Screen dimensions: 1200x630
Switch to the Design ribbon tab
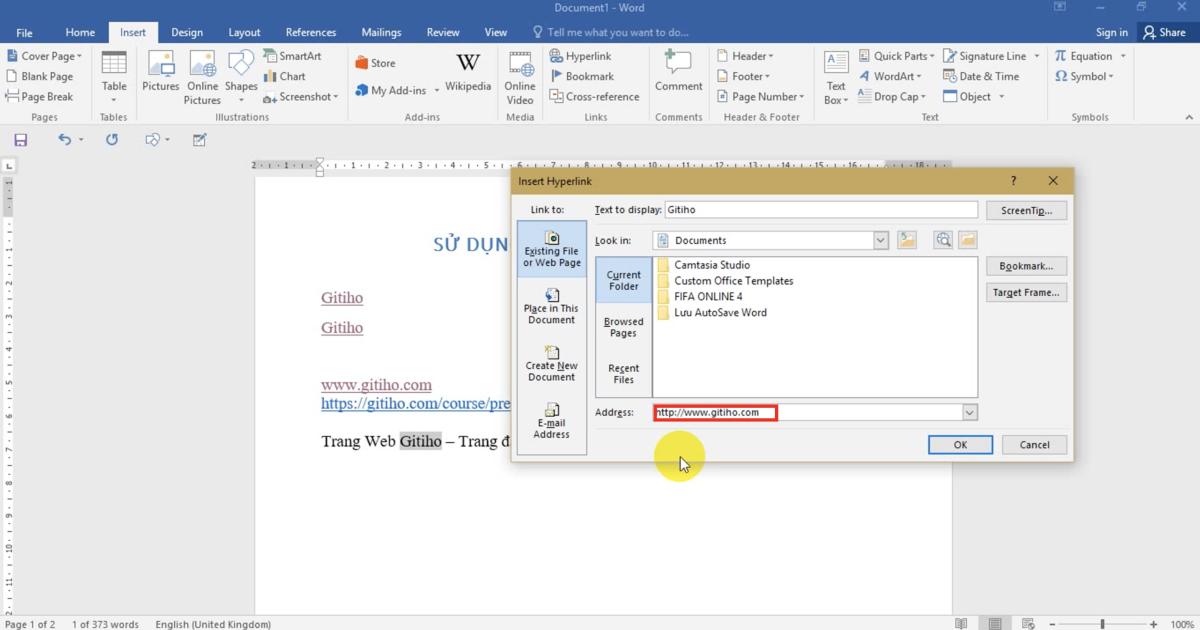pos(186,31)
